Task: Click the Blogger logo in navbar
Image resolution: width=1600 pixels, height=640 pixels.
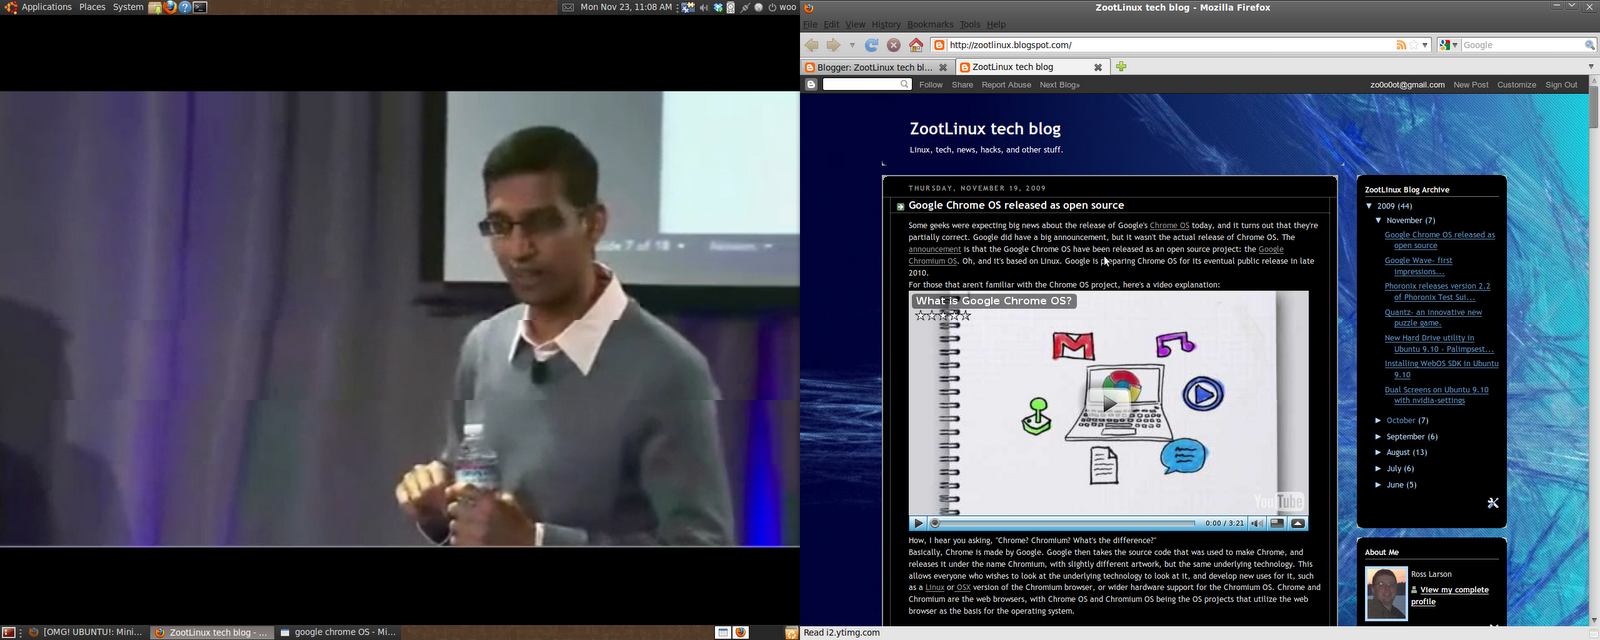Action: [811, 85]
